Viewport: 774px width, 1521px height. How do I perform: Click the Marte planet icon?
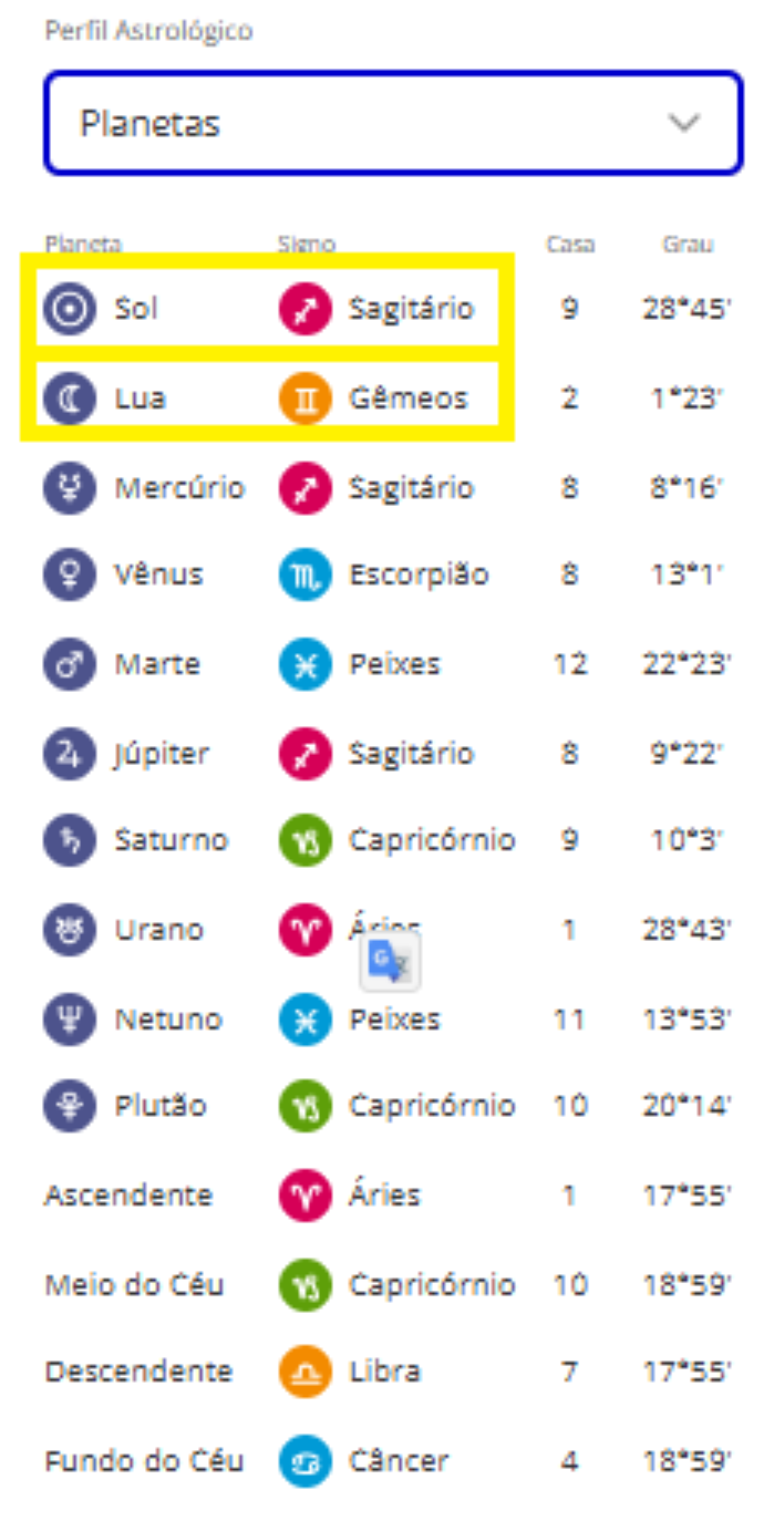(69, 664)
